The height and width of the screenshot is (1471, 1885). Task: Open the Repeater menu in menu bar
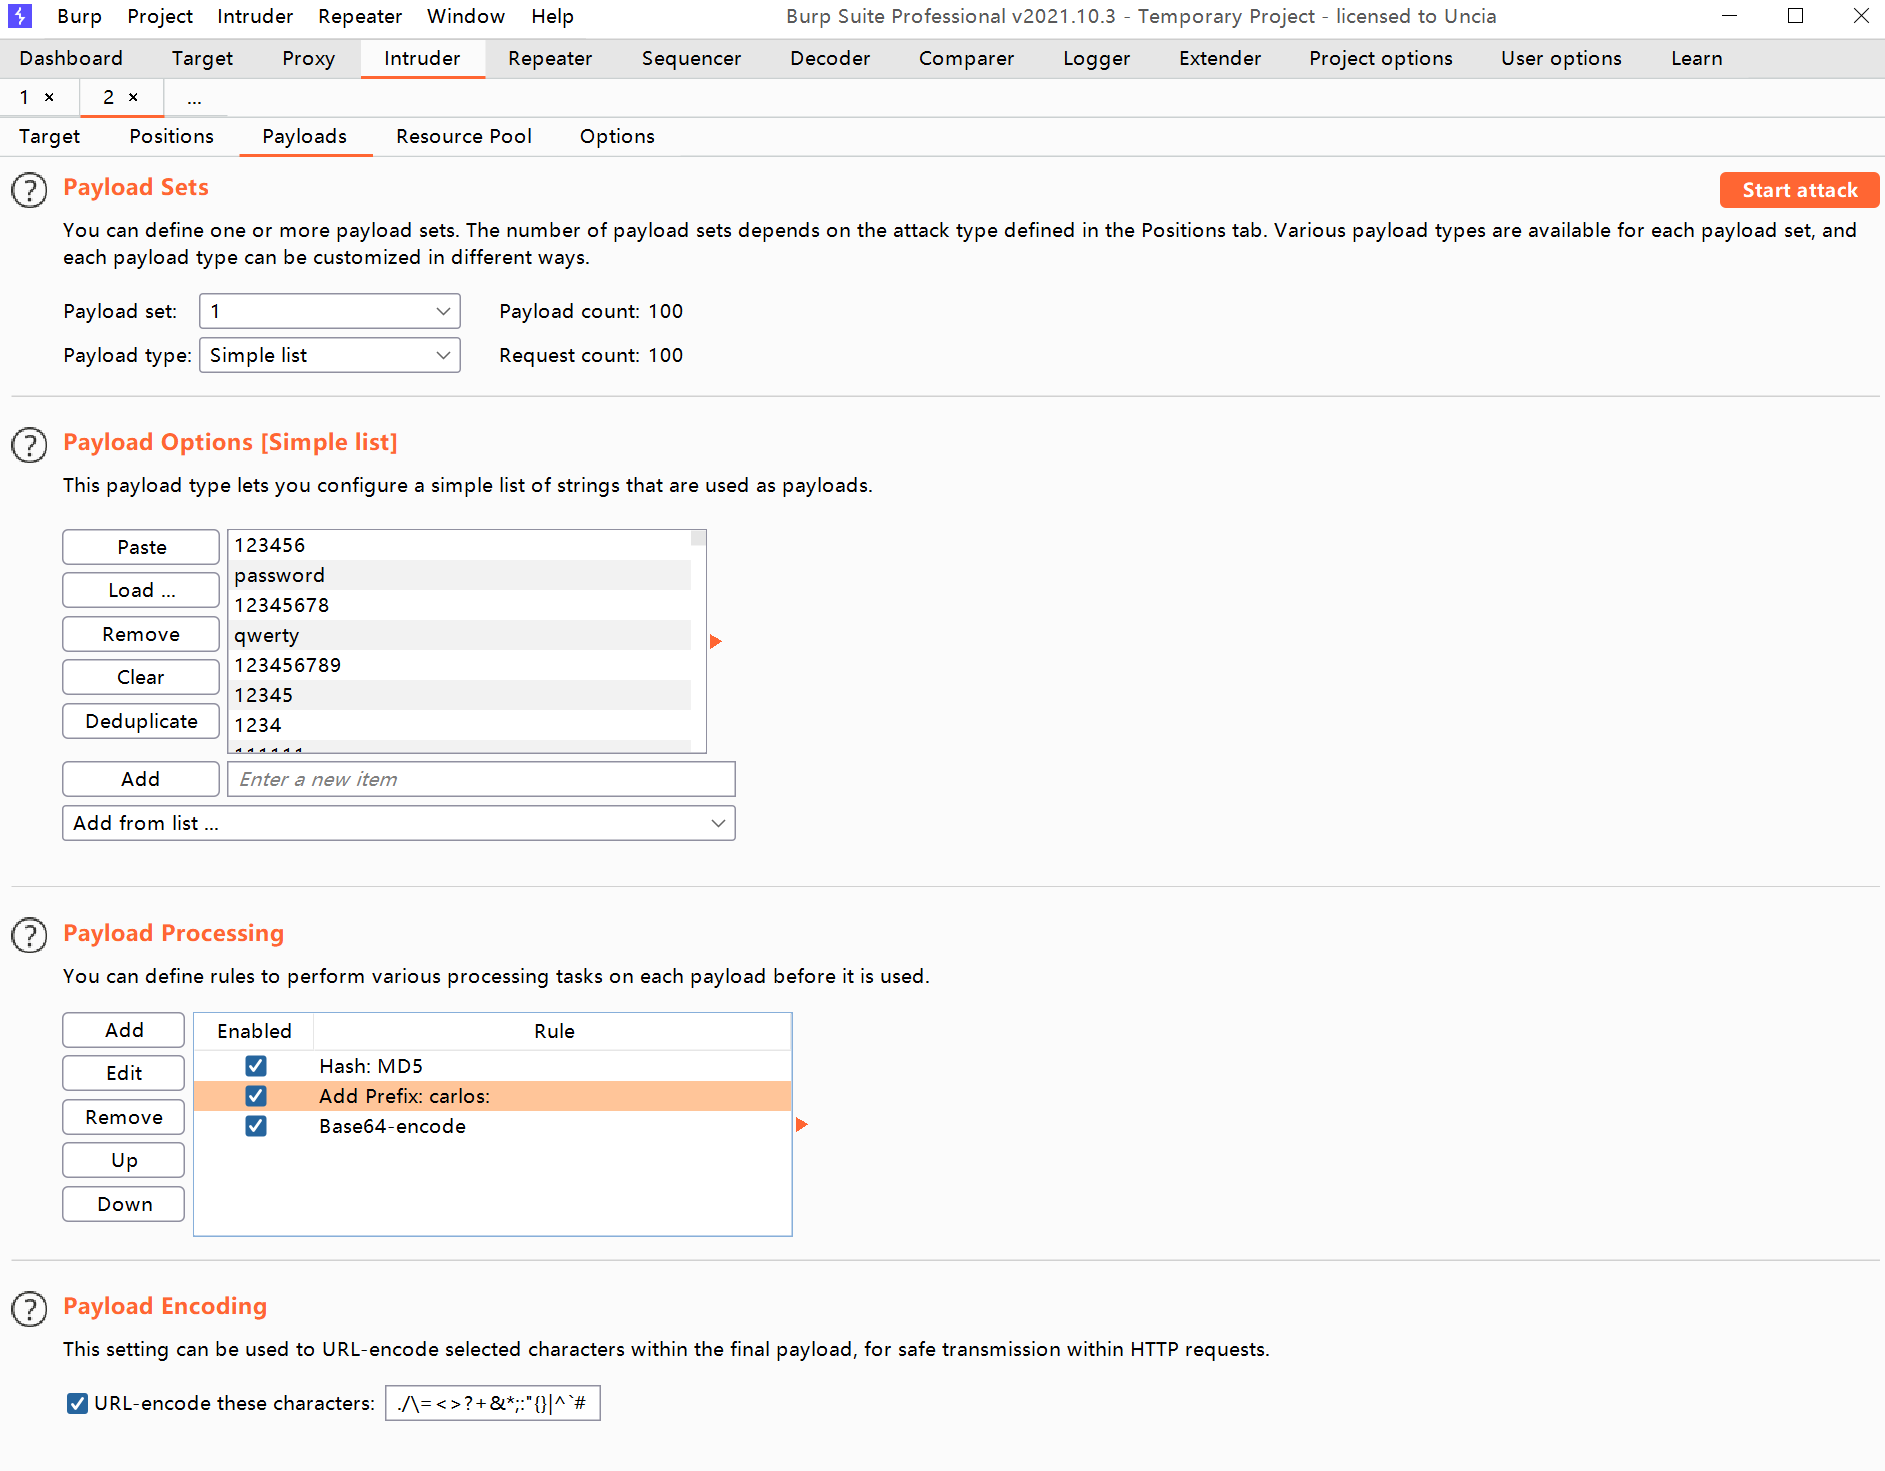tap(360, 16)
